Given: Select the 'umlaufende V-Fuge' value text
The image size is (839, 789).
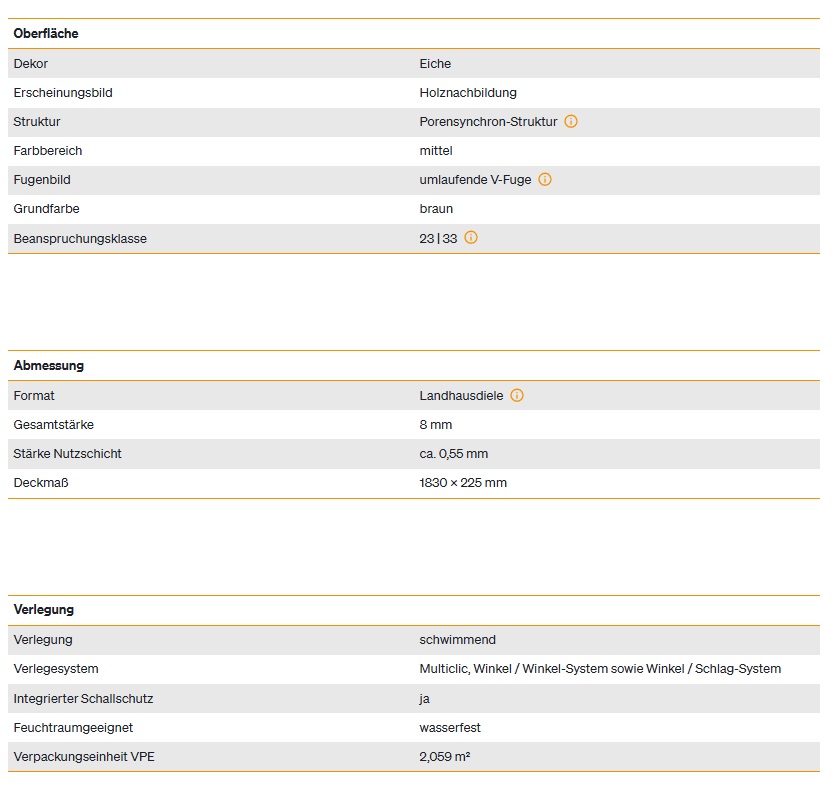Looking at the screenshot, I should 475,180.
